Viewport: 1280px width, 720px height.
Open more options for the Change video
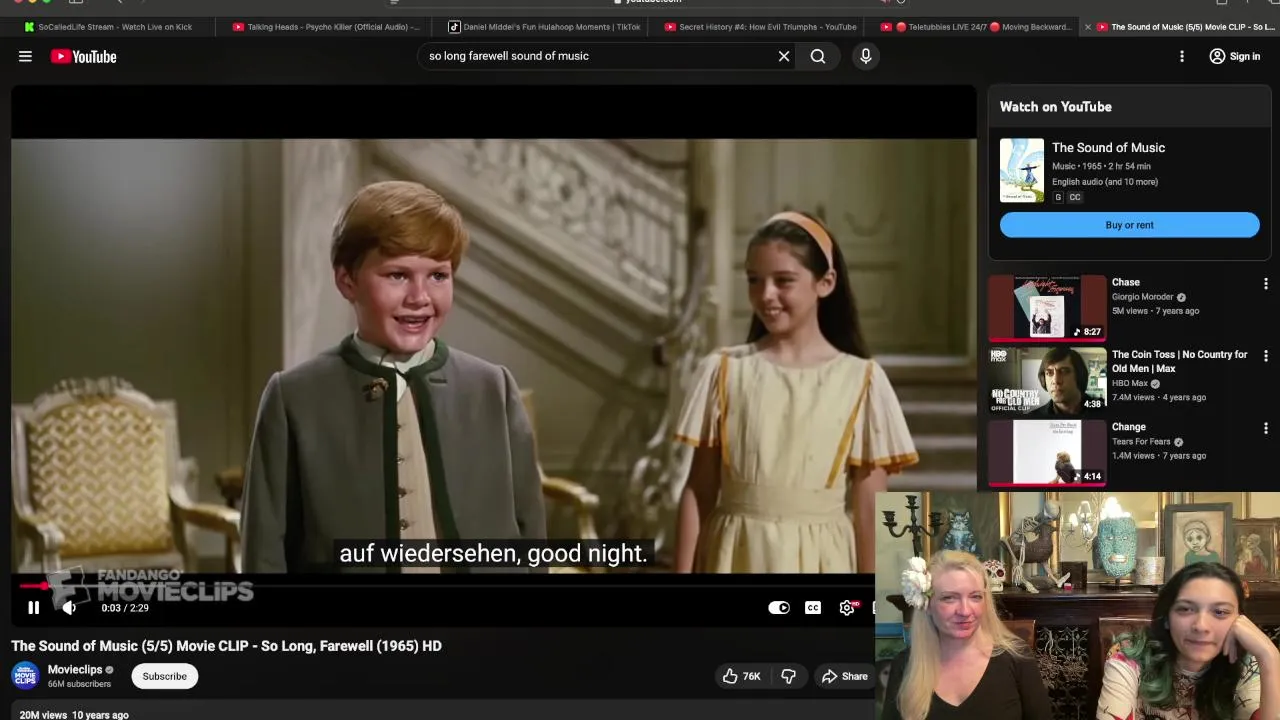coord(1265,428)
